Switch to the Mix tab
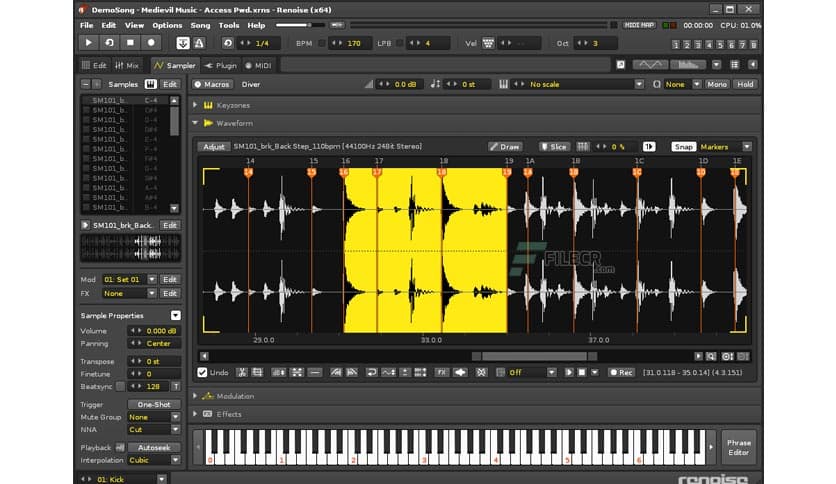Screen dimensions: 836x484 tap(127, 66)
